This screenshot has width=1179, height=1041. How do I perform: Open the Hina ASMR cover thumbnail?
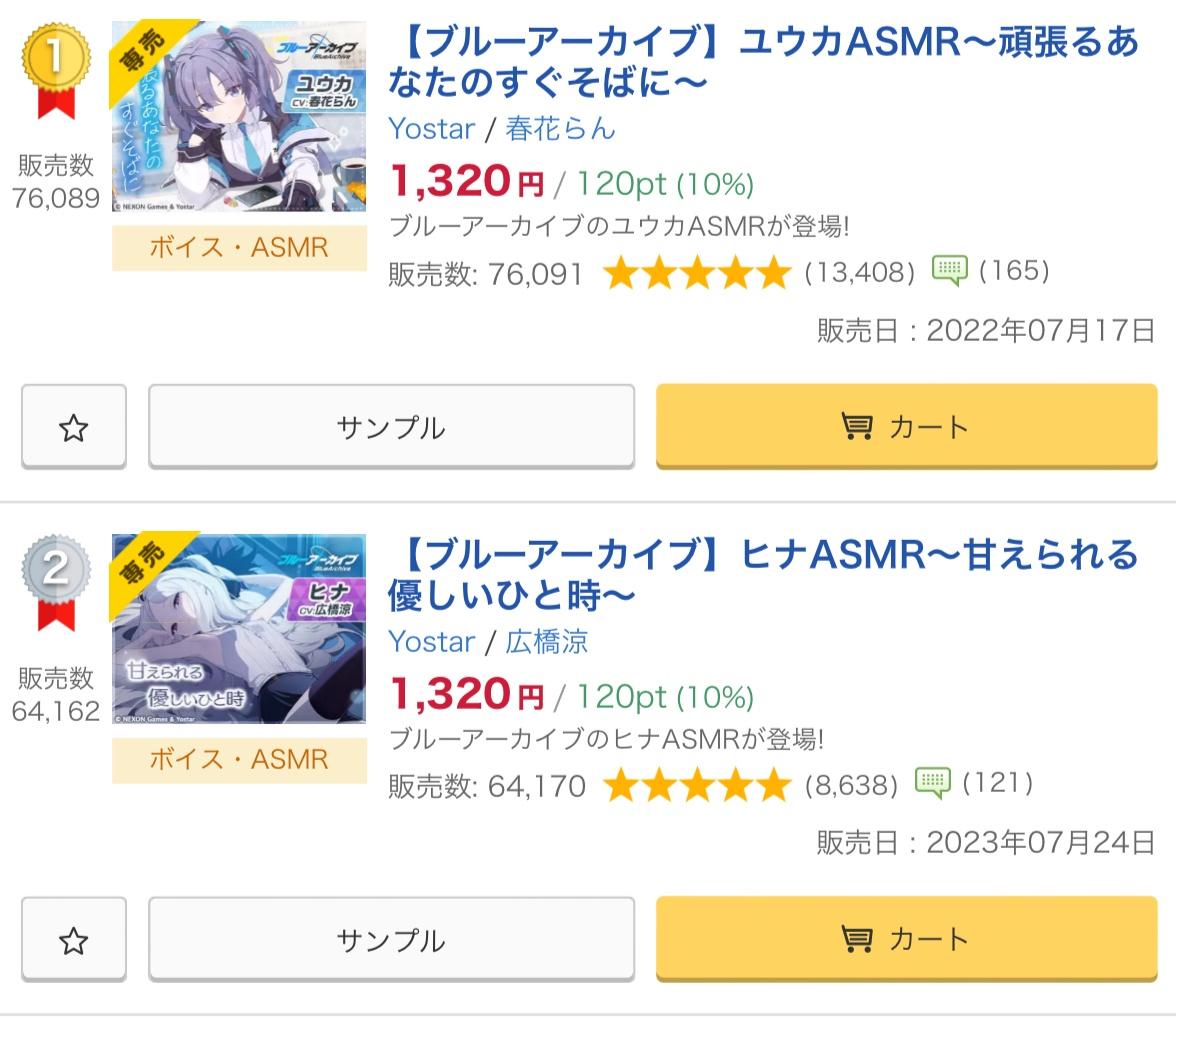click(239, 630)
